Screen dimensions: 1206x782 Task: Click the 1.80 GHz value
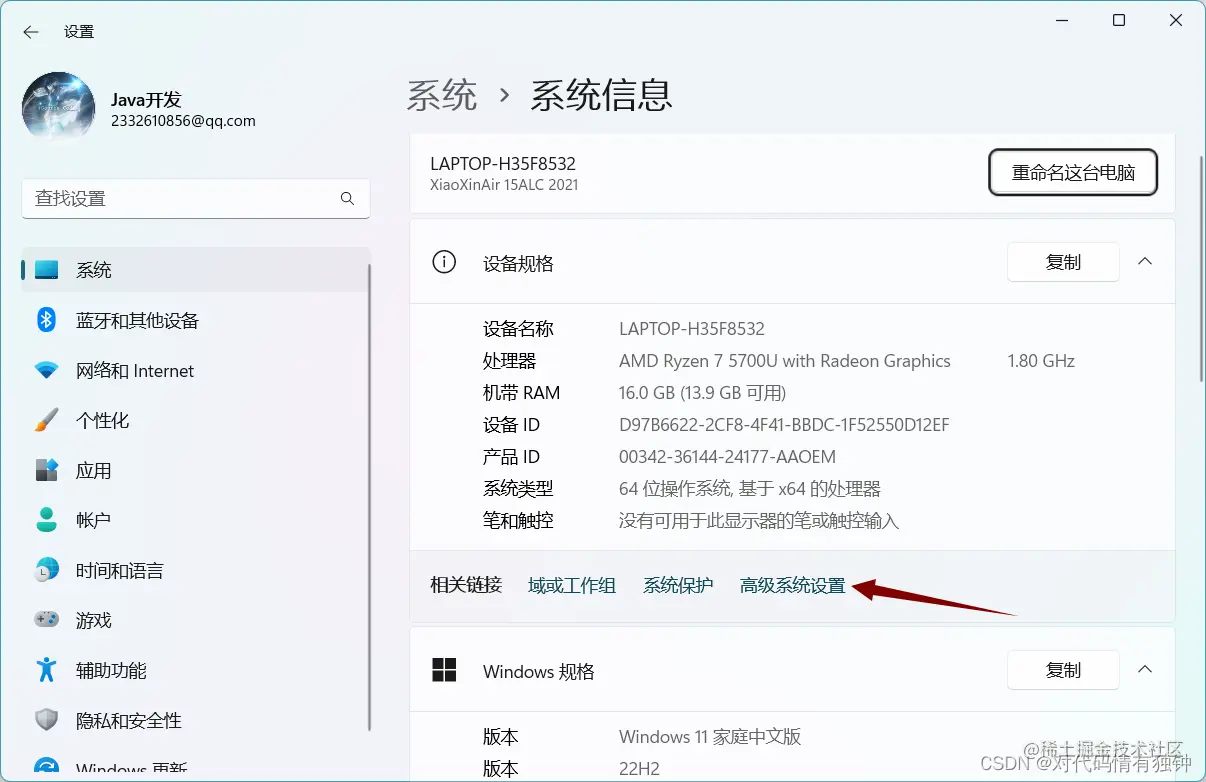1041,361
